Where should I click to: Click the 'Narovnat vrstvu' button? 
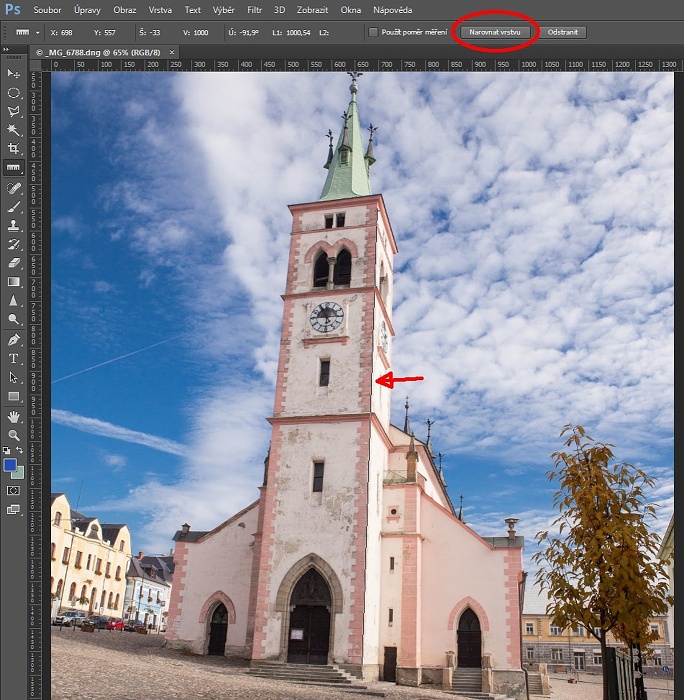click(x=495, y=32)
